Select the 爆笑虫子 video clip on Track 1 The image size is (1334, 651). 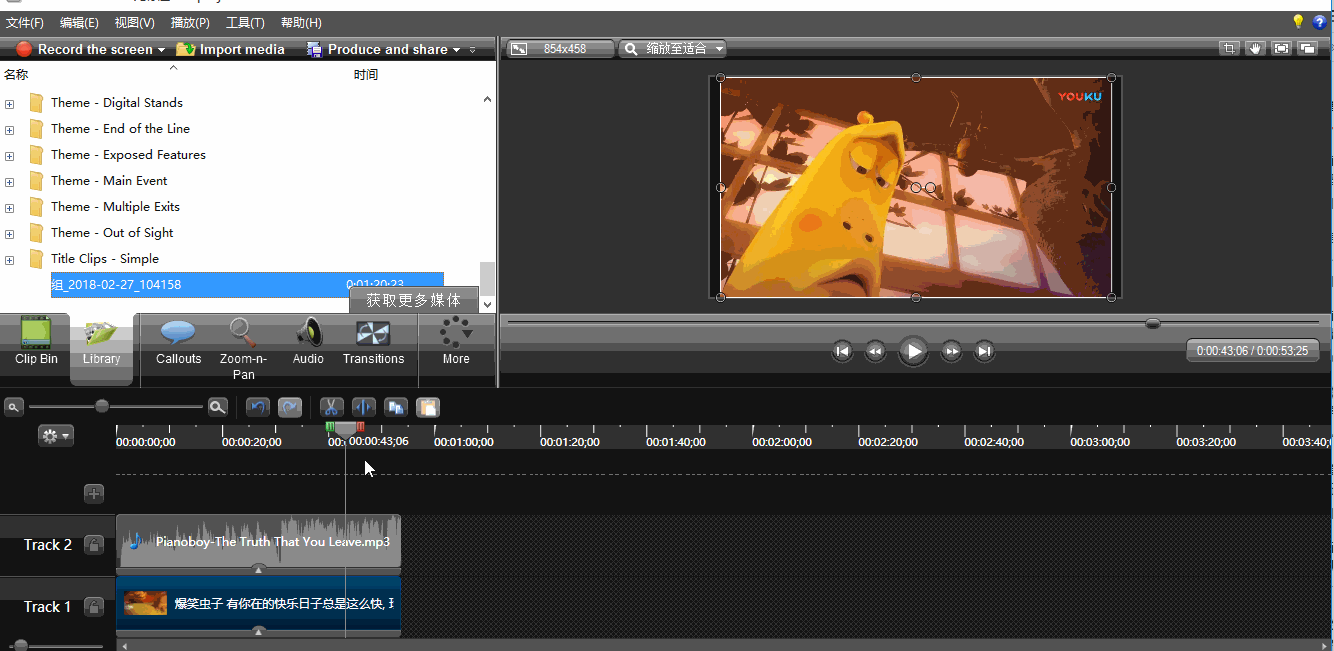tap(258, 604)
